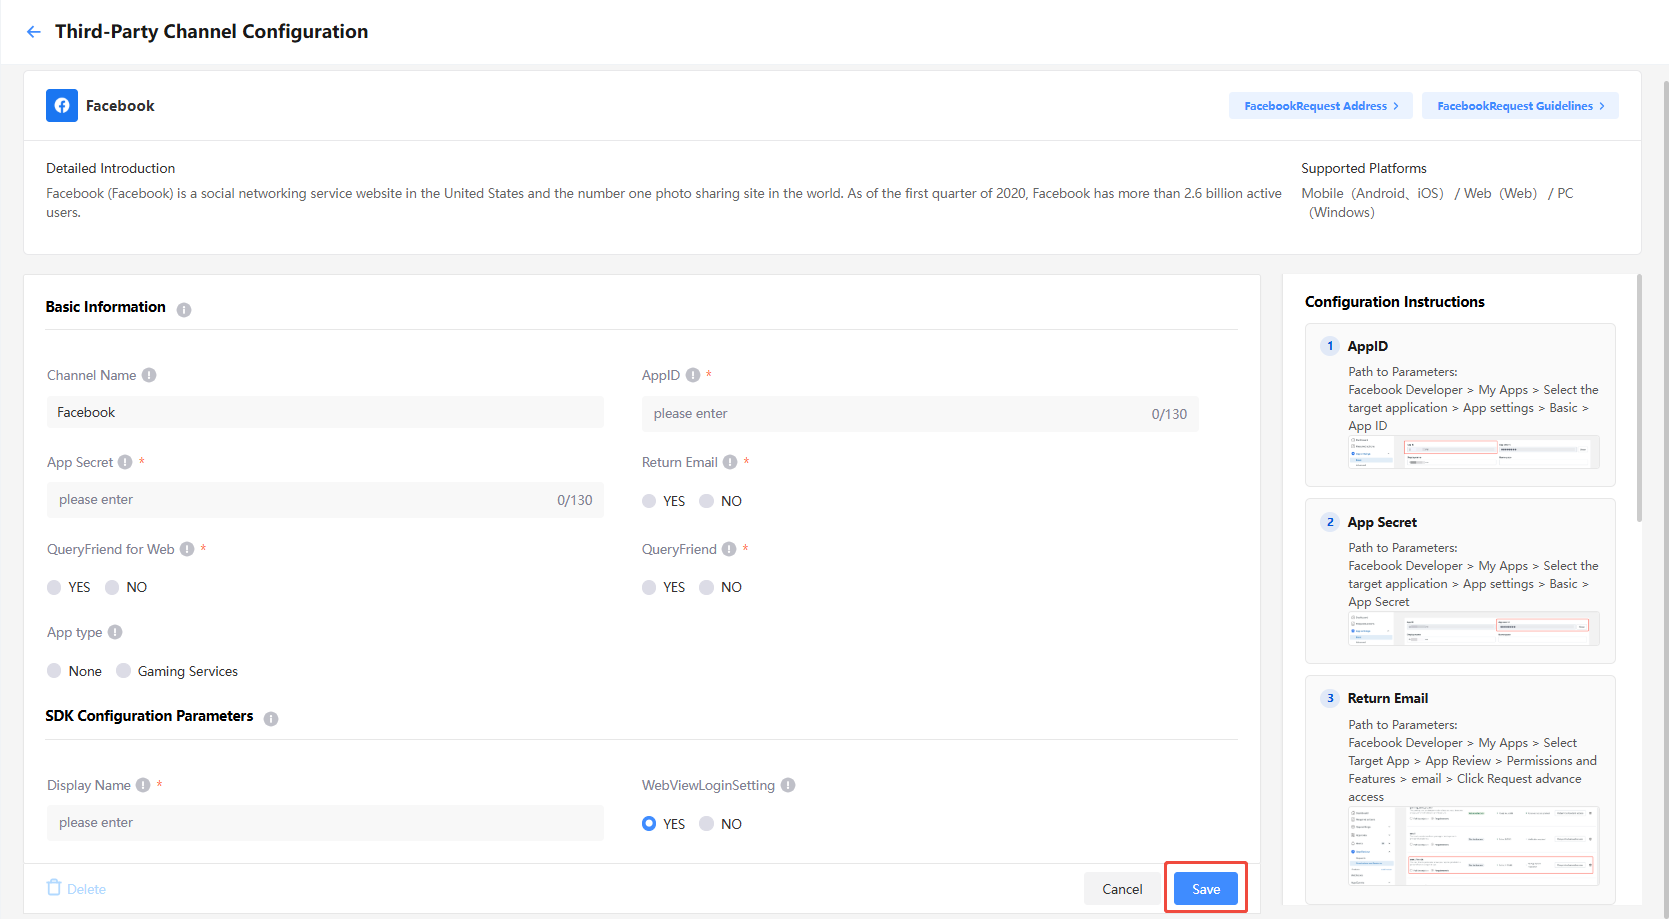This screenshot has width=1669, height=919.
Task: Show SDK Configuration Parameters info tooltip
Action: coord(271,719)
